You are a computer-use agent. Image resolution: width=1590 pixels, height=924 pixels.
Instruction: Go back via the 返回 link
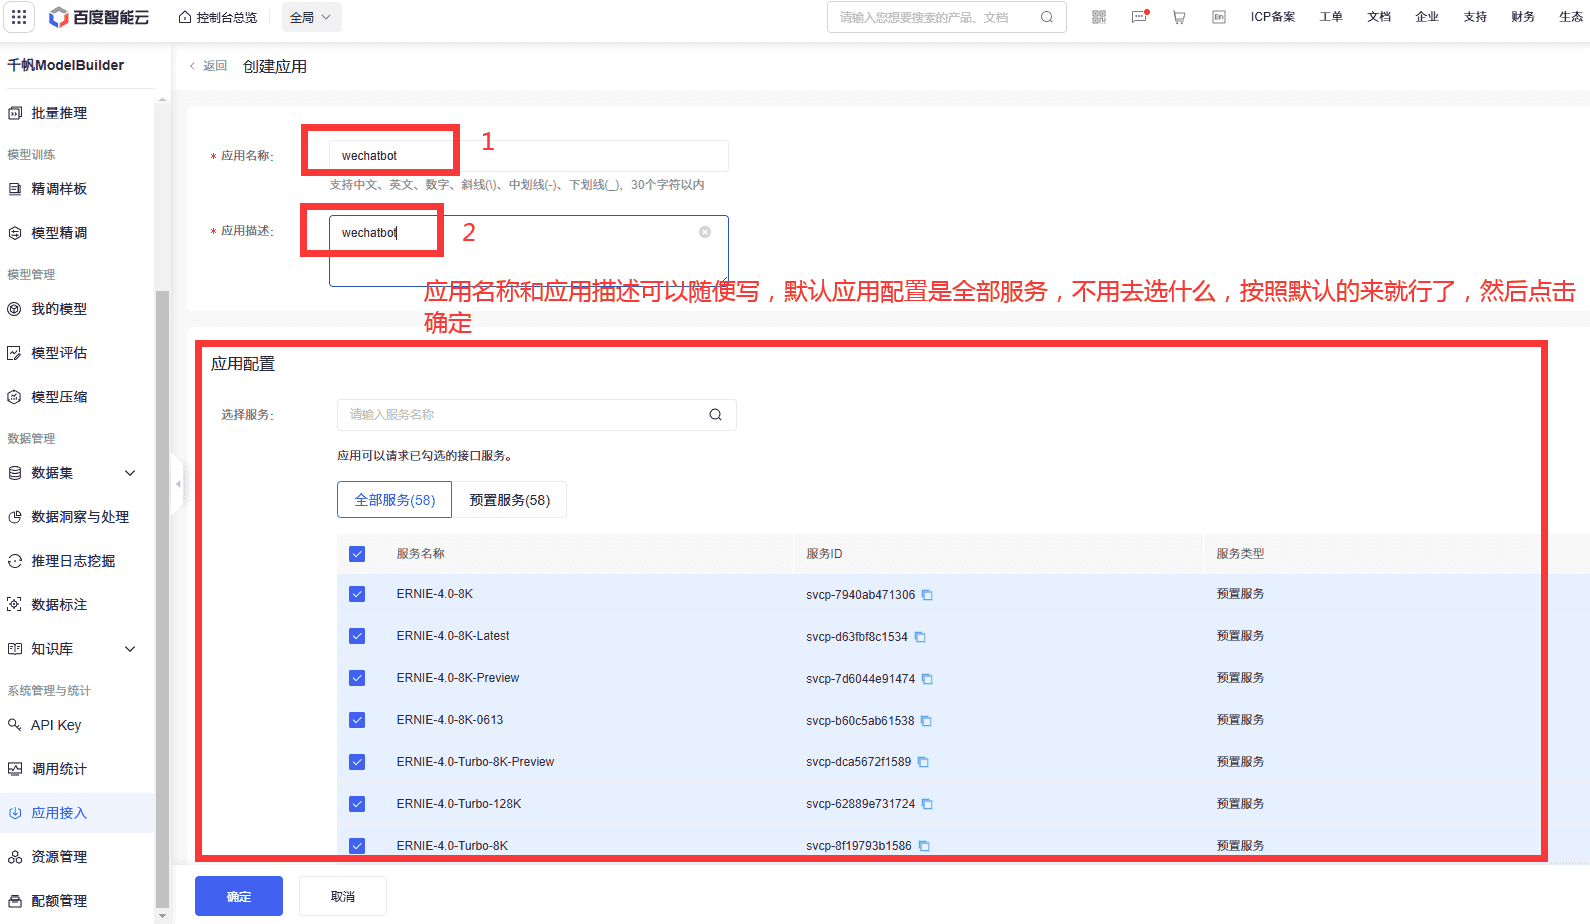(208, 66)
